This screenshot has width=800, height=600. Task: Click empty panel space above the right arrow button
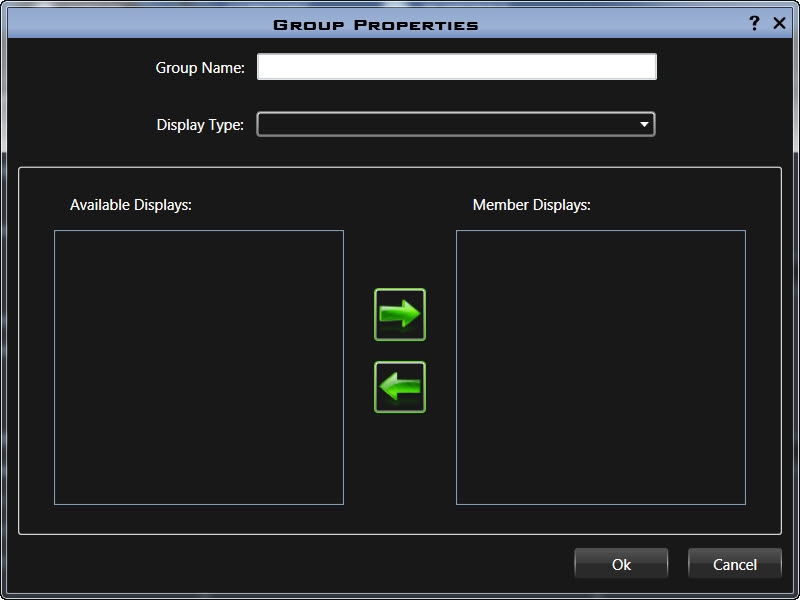400,240
